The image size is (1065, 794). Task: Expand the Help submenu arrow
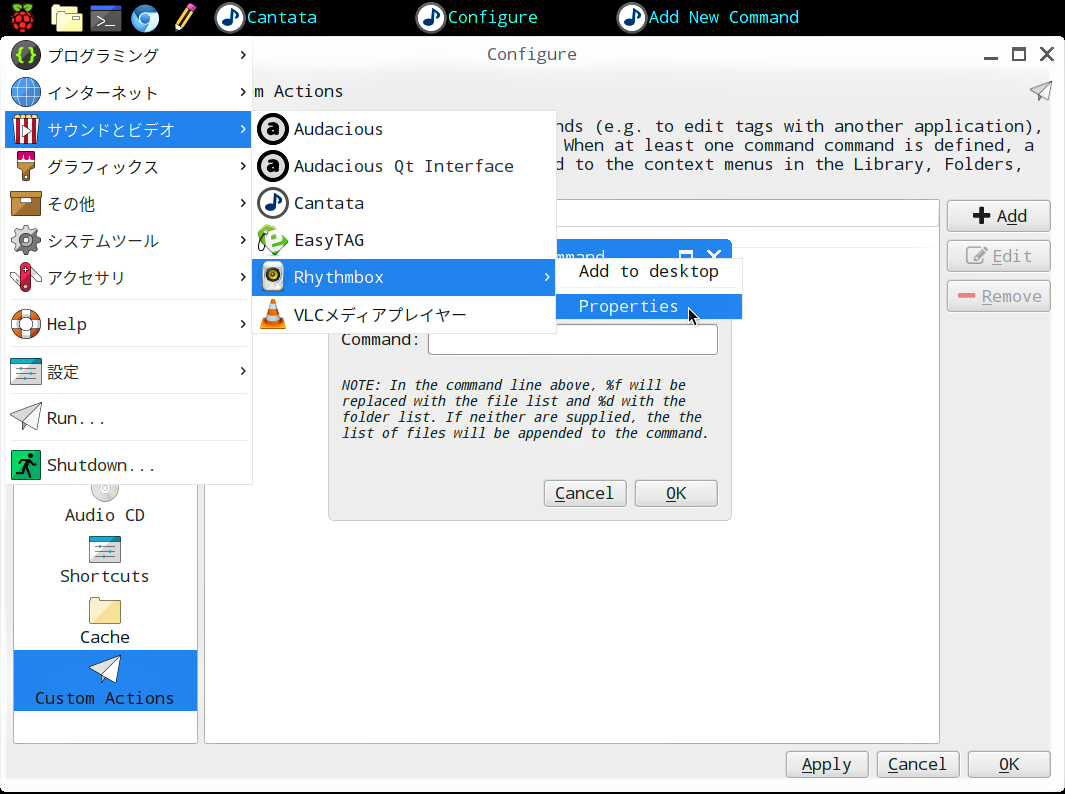242,323
